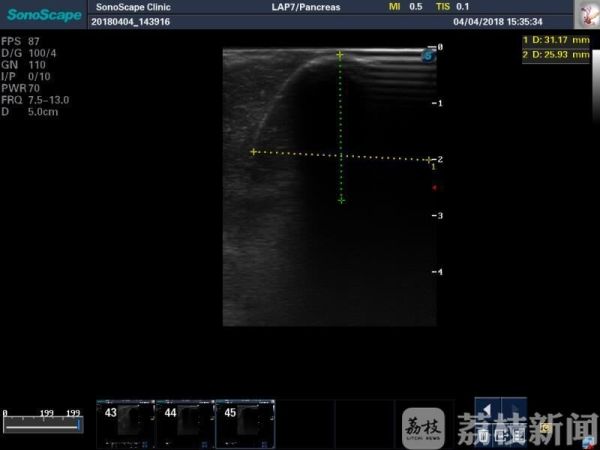Image resolution: width=600 pixels, height=450 pixels.
Task: Click the red focus marker on depth scale
Action: coord(434,187)
